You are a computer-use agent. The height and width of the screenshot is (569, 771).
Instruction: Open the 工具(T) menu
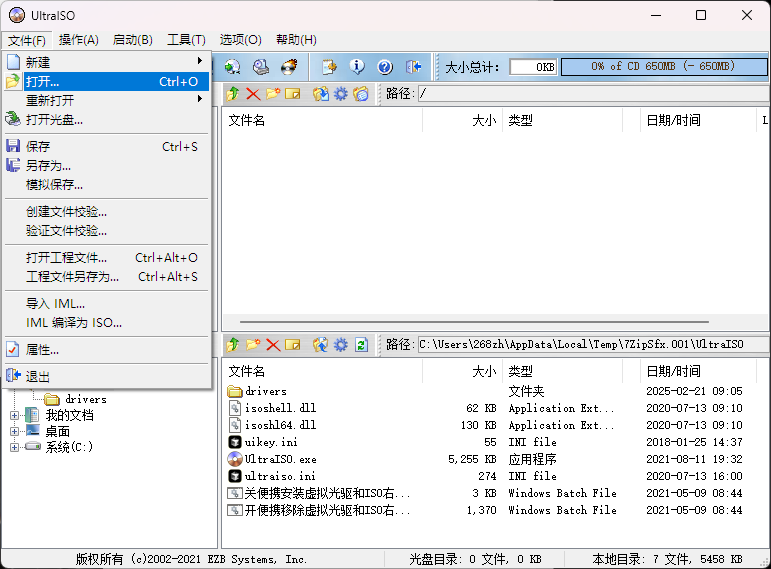[186, 40]
